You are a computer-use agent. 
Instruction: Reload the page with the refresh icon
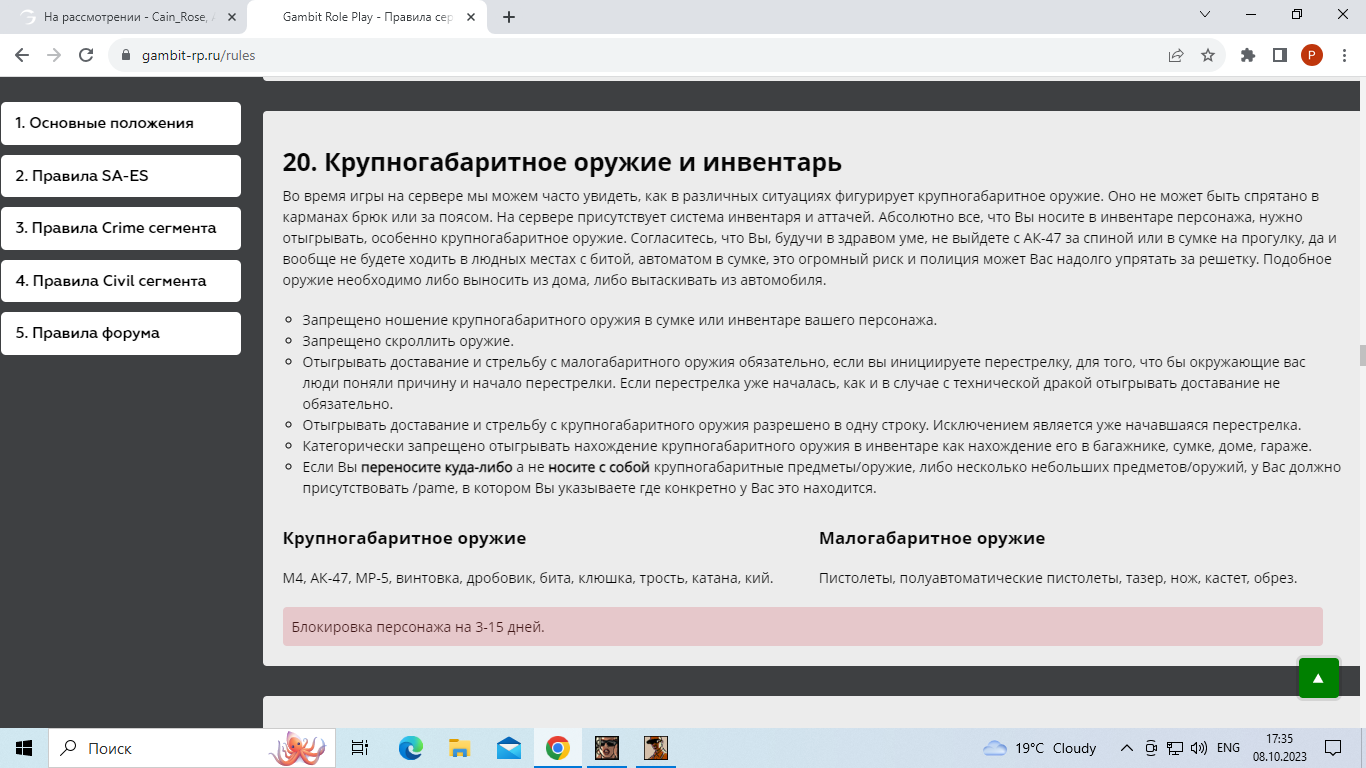pos(86,55)
